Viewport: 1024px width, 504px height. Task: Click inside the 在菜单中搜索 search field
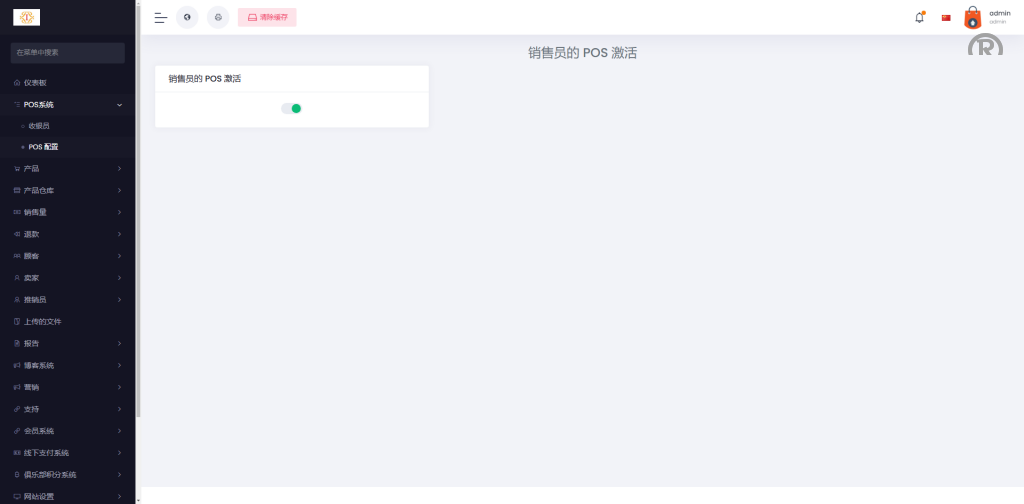tap(68, 53)
